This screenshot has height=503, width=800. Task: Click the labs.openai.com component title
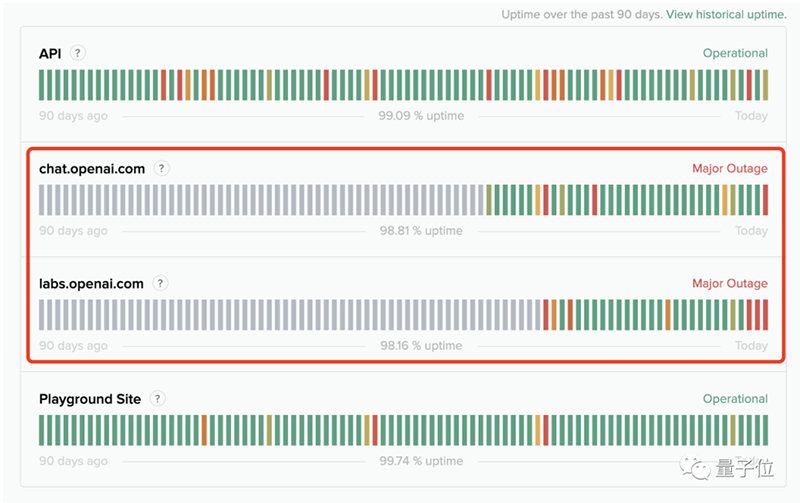91,283
